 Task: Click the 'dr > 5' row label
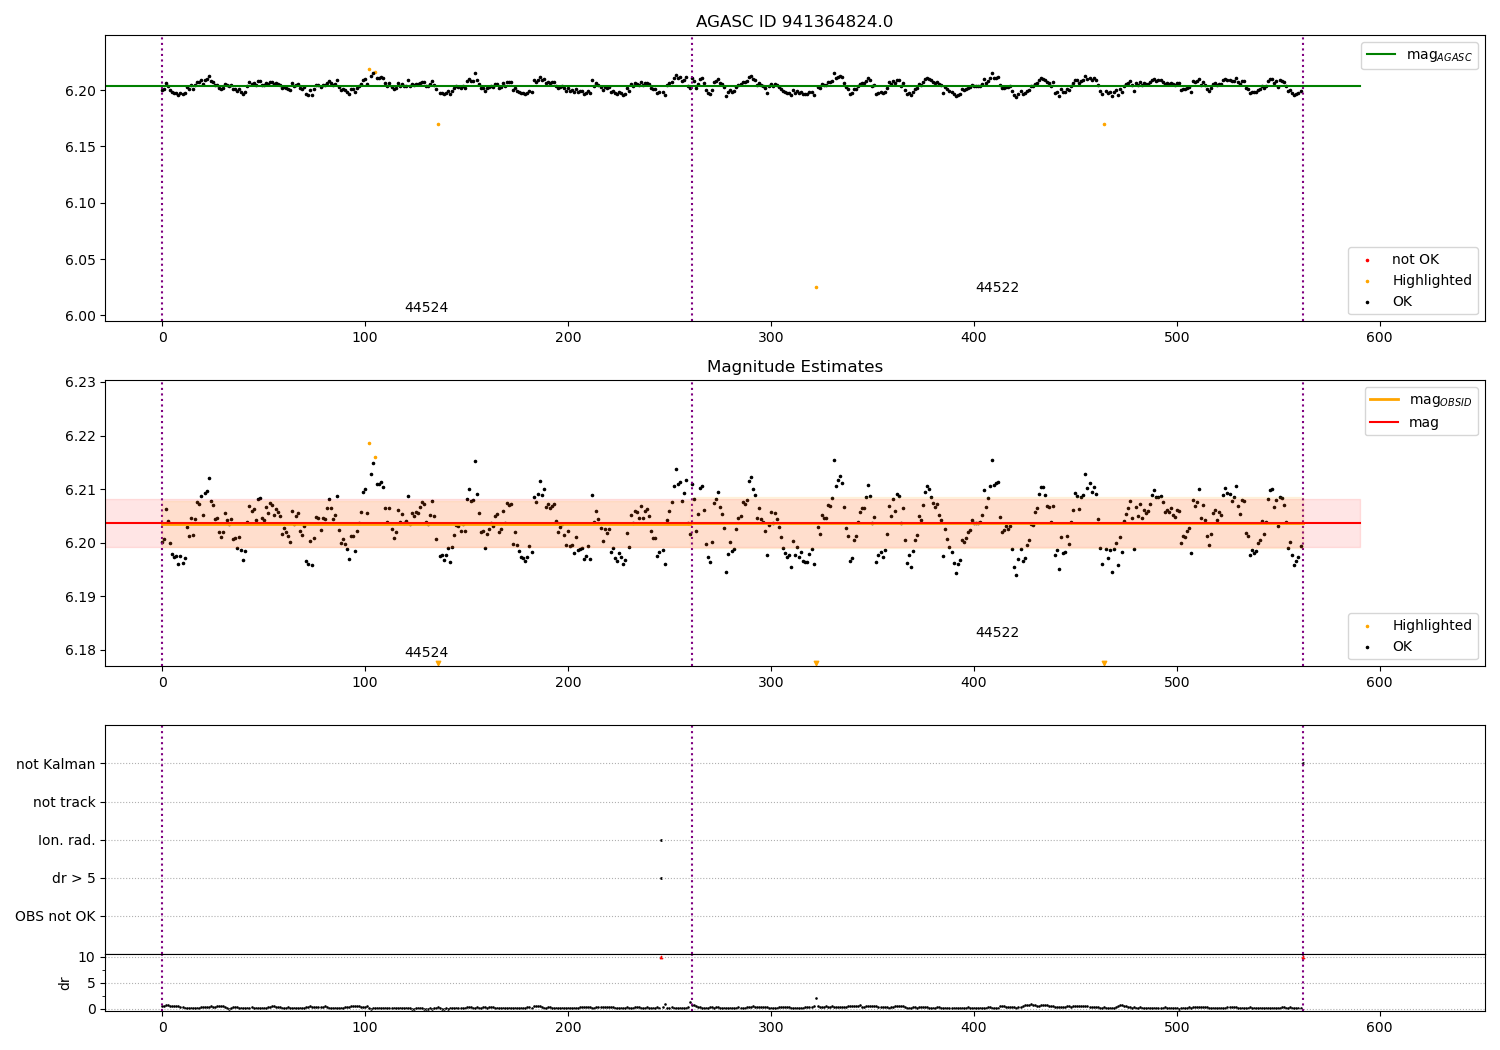point(74,879)
